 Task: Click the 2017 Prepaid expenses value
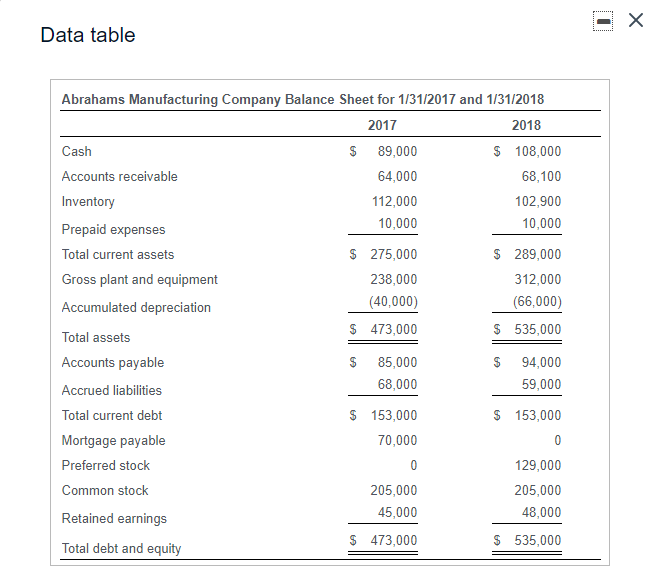coord(397,224)
